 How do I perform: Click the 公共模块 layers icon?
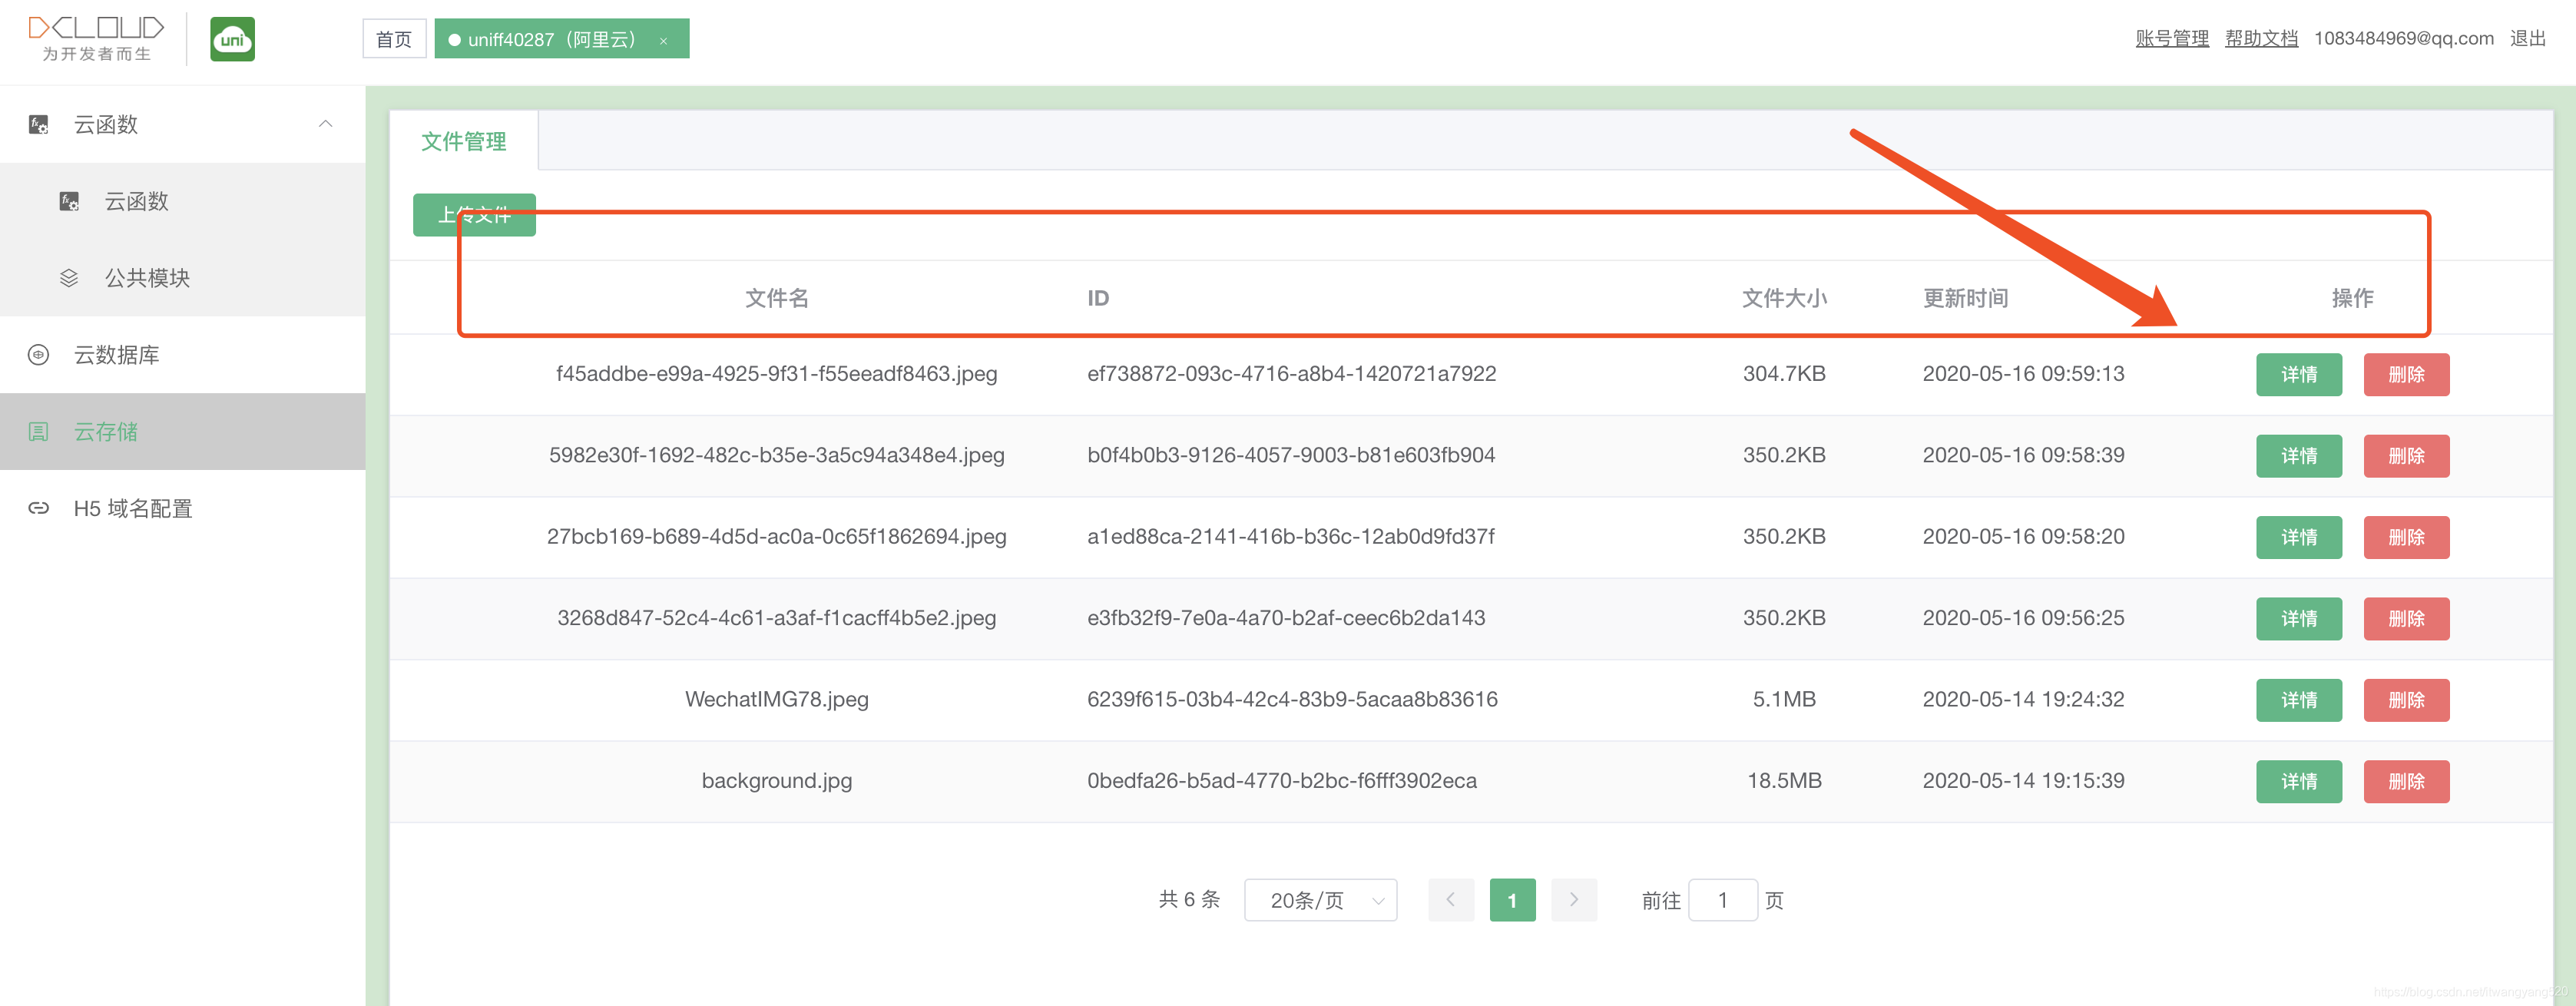click(69, 278)
